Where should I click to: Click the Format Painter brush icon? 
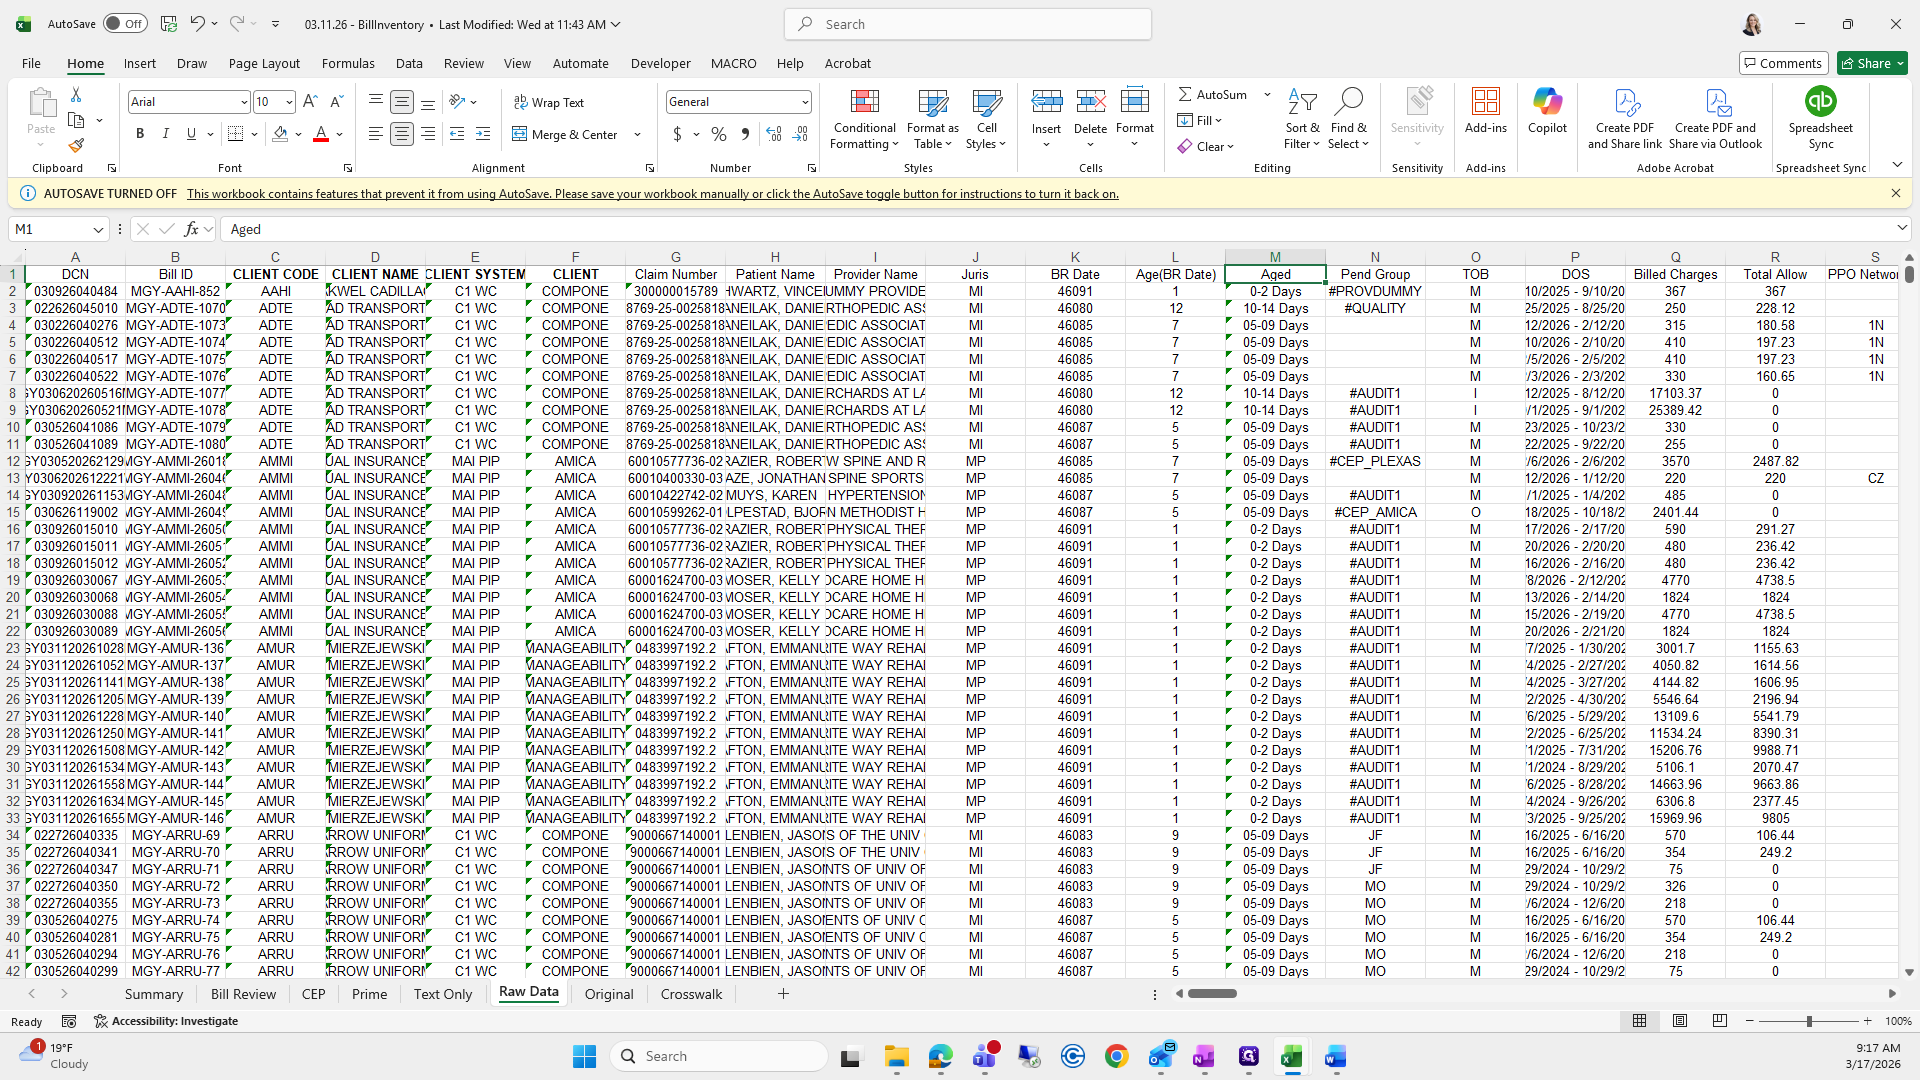coord(76,146)
